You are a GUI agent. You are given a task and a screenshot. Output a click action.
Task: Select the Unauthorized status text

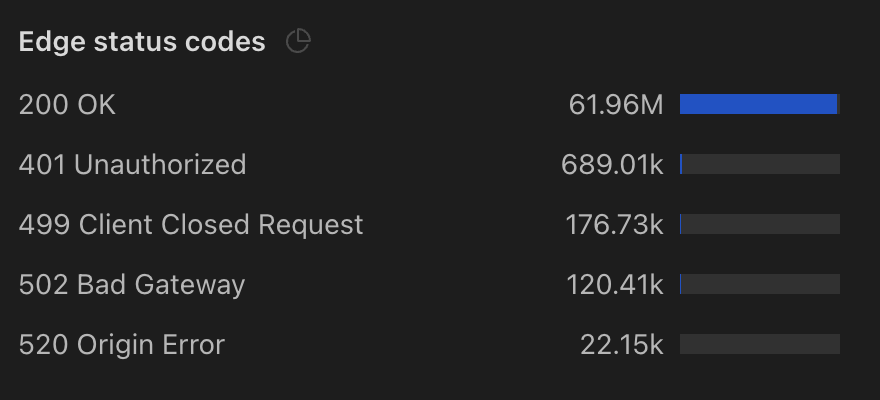pos(160,164)
